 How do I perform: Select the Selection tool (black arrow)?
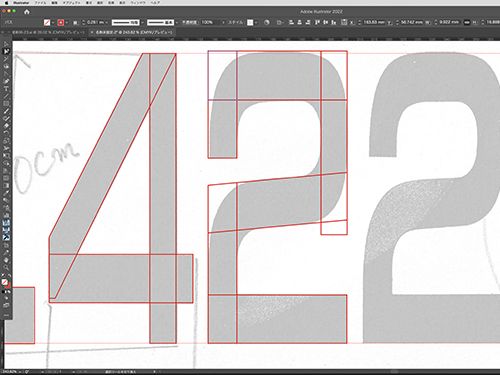pyautogui.click(x=6, y=44)
